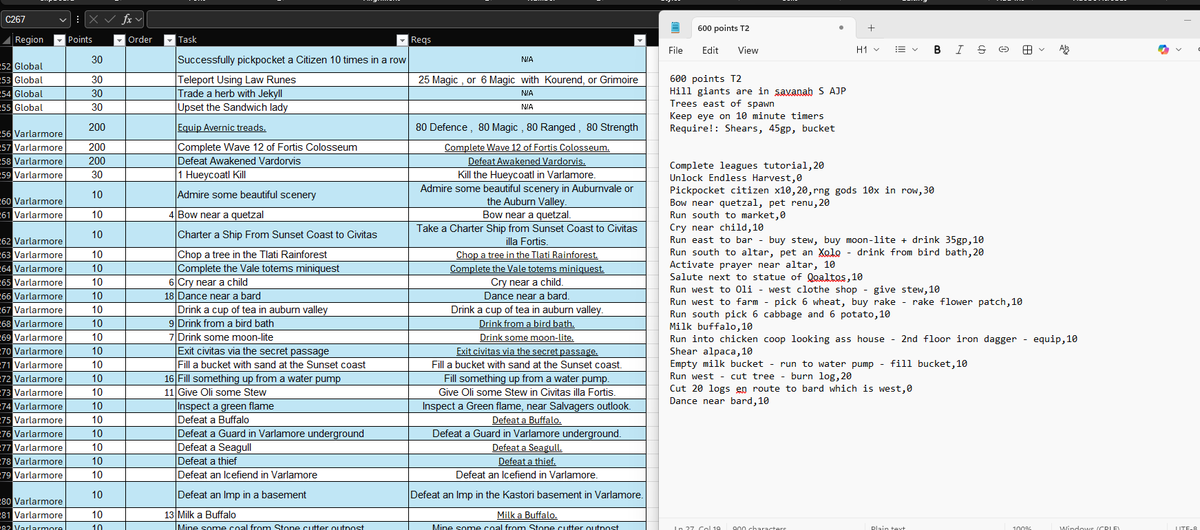
Task: Select Task cell Defeat an Imp in a basement
Action: 291,495
